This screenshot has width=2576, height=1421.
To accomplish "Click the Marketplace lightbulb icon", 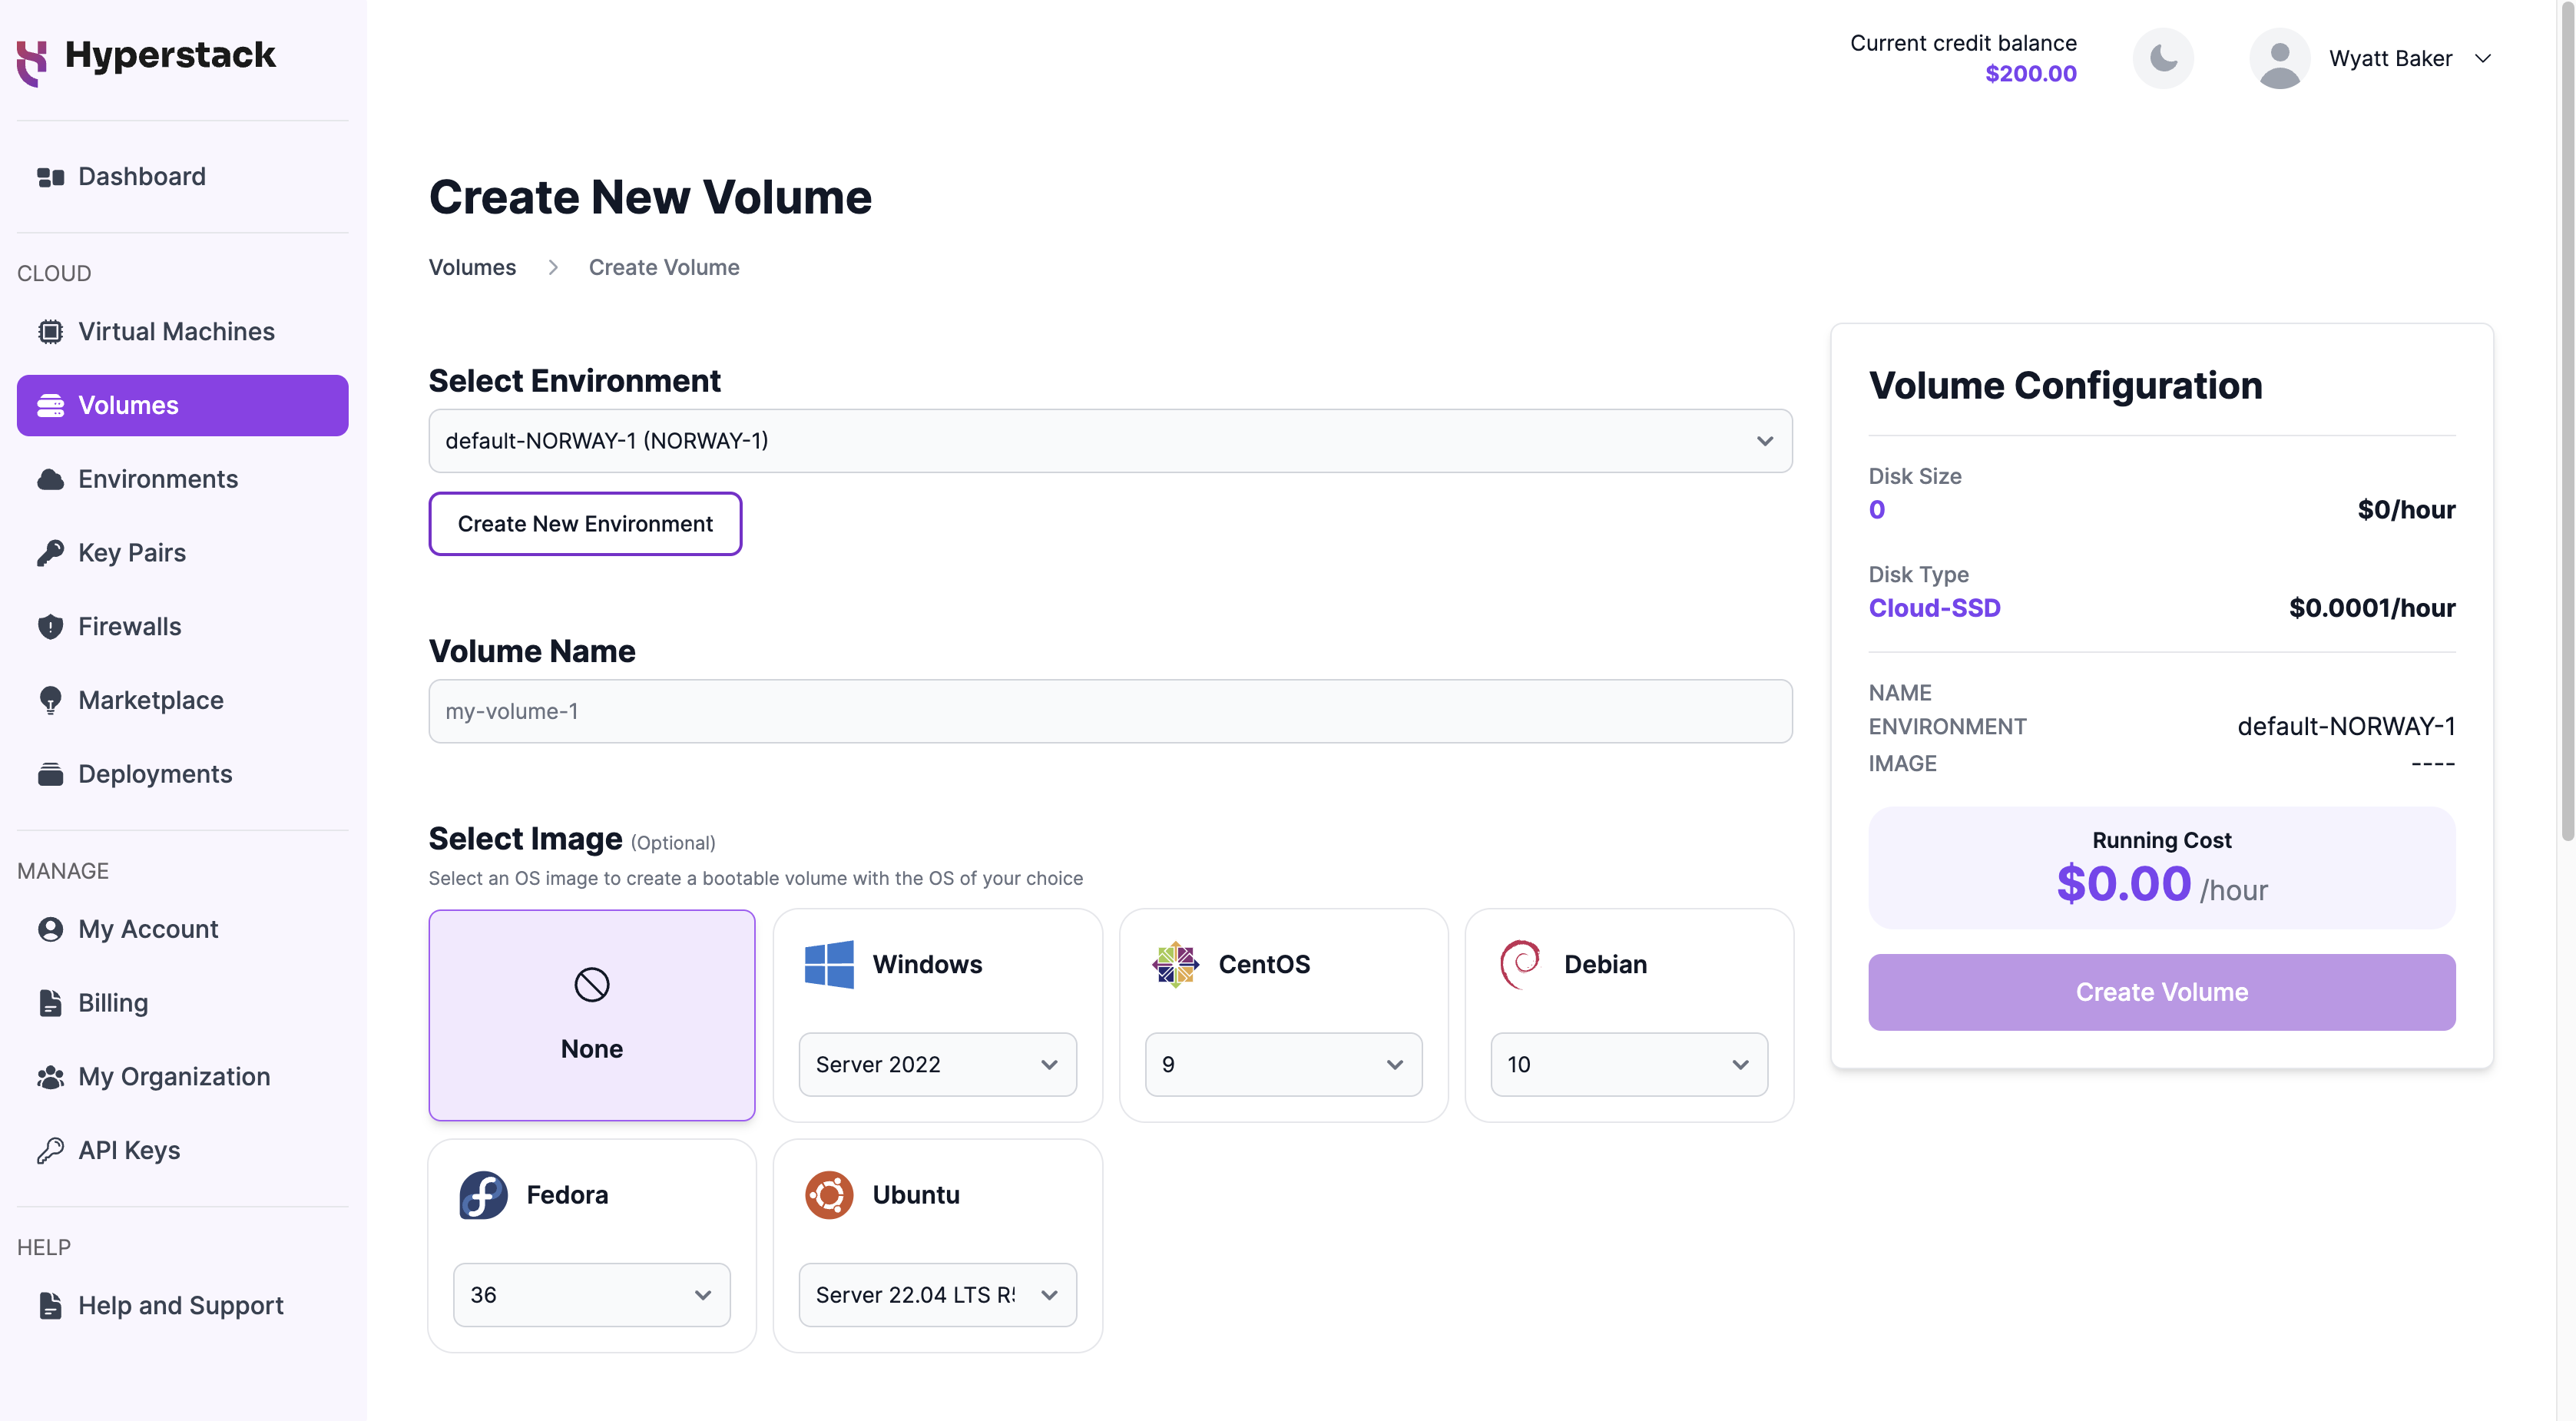I will pos(50,700).
